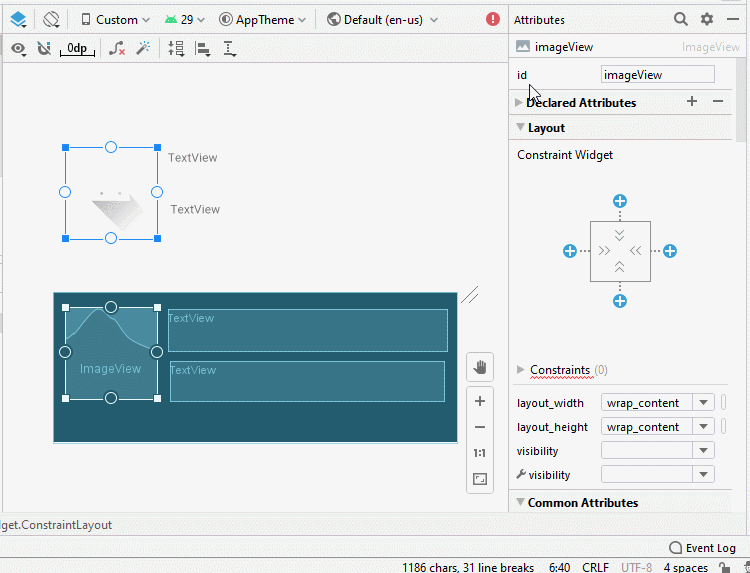The height and width of the screenshot is (573, 750).
Task: Click the red error warning icon
Action: click(x=493, y=19)
